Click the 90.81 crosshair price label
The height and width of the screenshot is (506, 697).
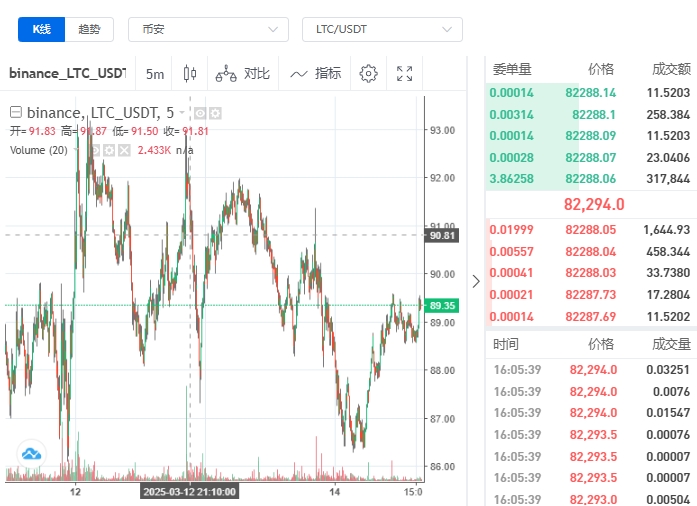pyautogui.click(x=442, y=236)
